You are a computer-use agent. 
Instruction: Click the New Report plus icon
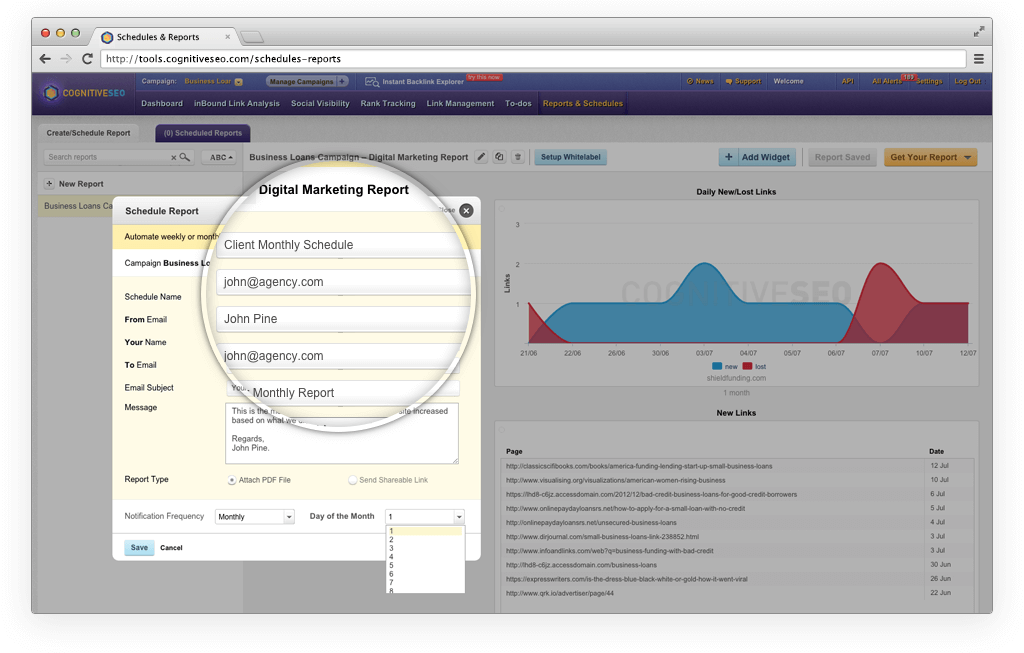point(49,184)
